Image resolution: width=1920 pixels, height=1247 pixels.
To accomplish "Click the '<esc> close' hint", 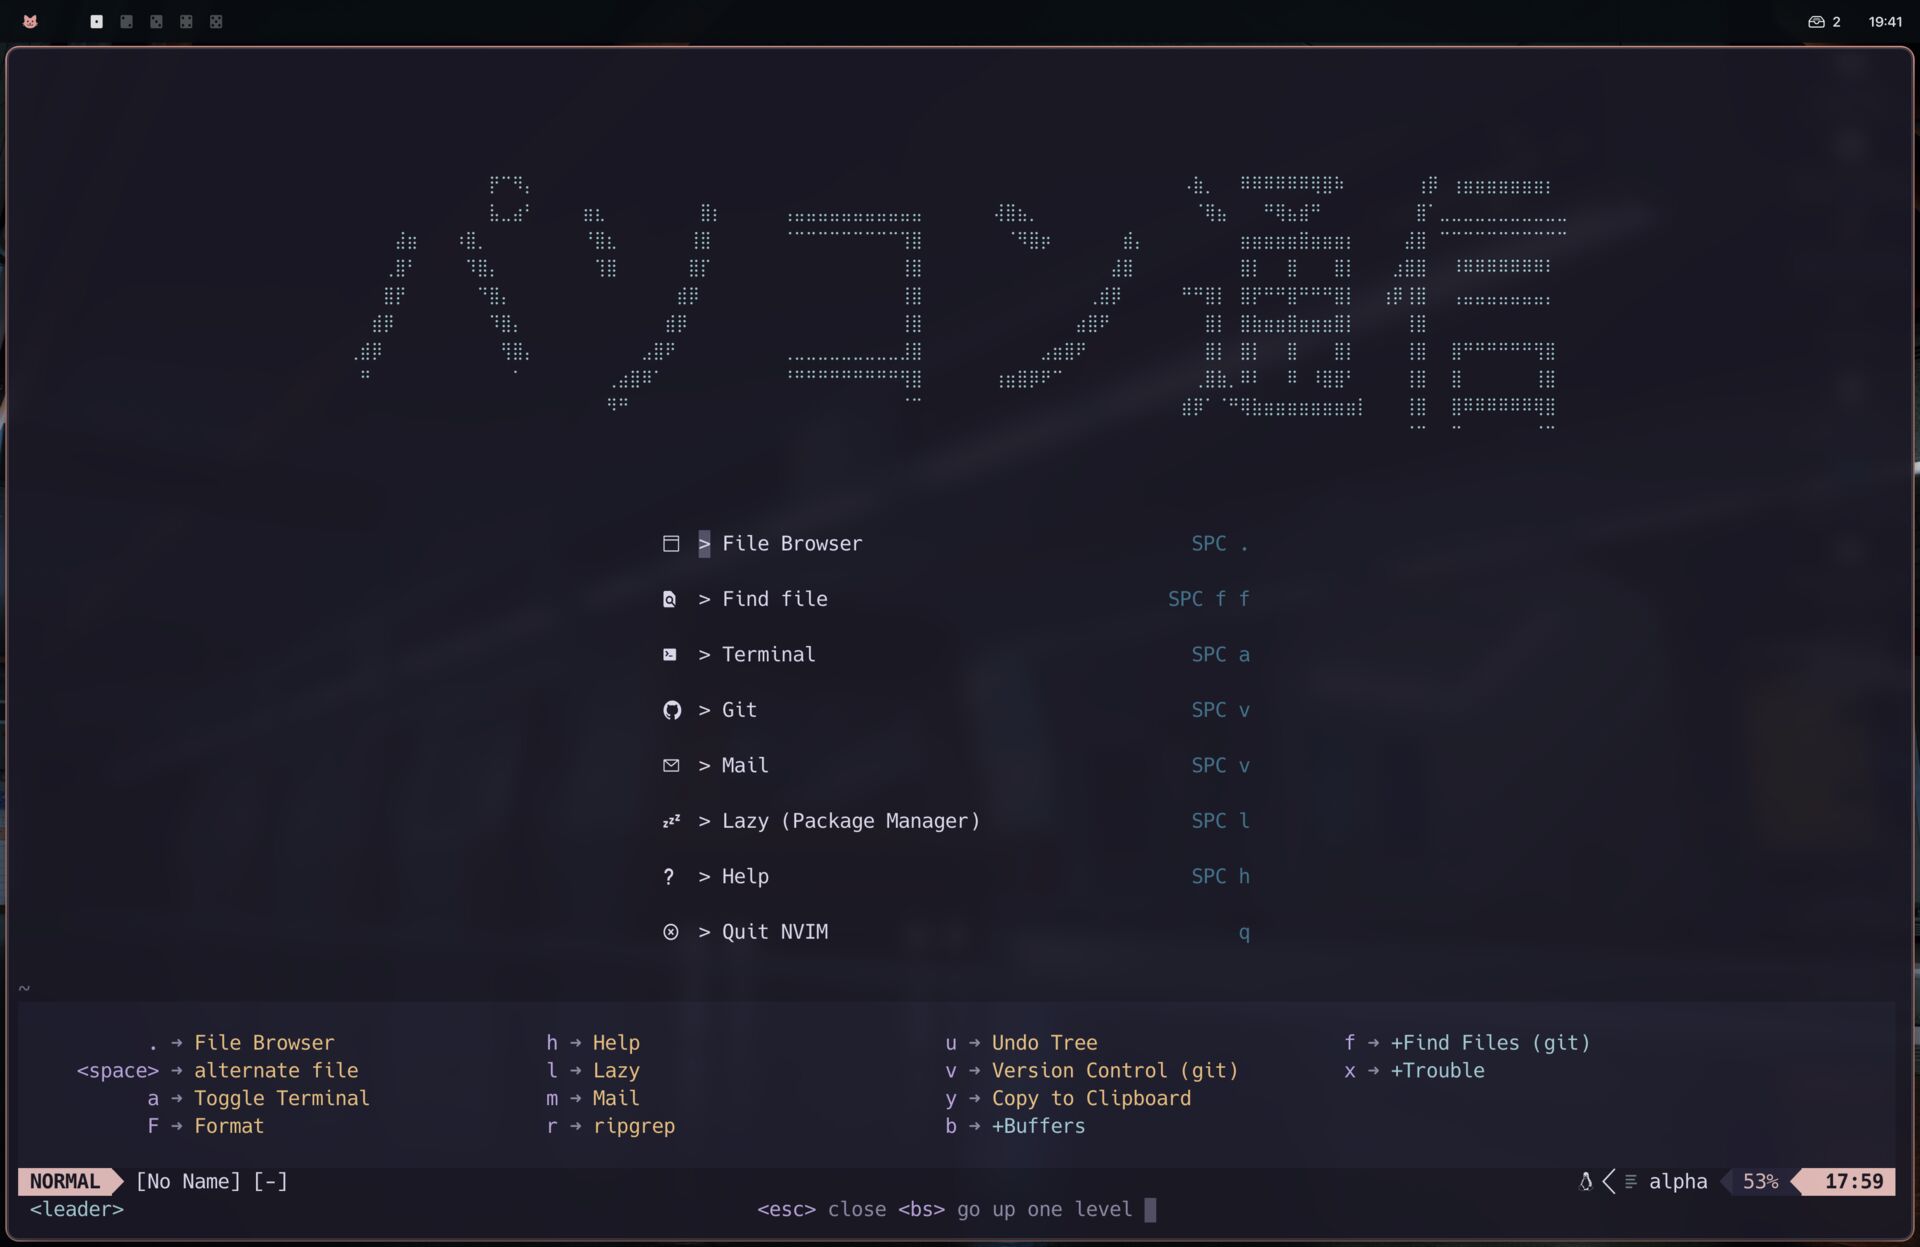I will pos(821,1210).
